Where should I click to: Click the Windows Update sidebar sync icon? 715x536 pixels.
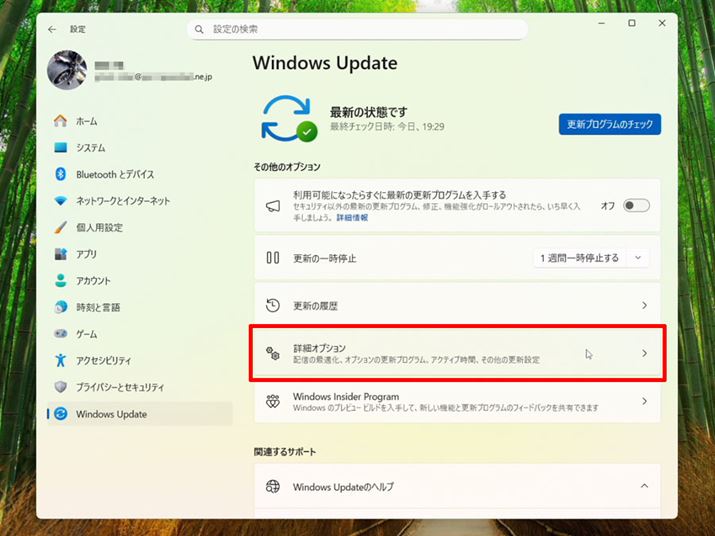pos(60,414)
